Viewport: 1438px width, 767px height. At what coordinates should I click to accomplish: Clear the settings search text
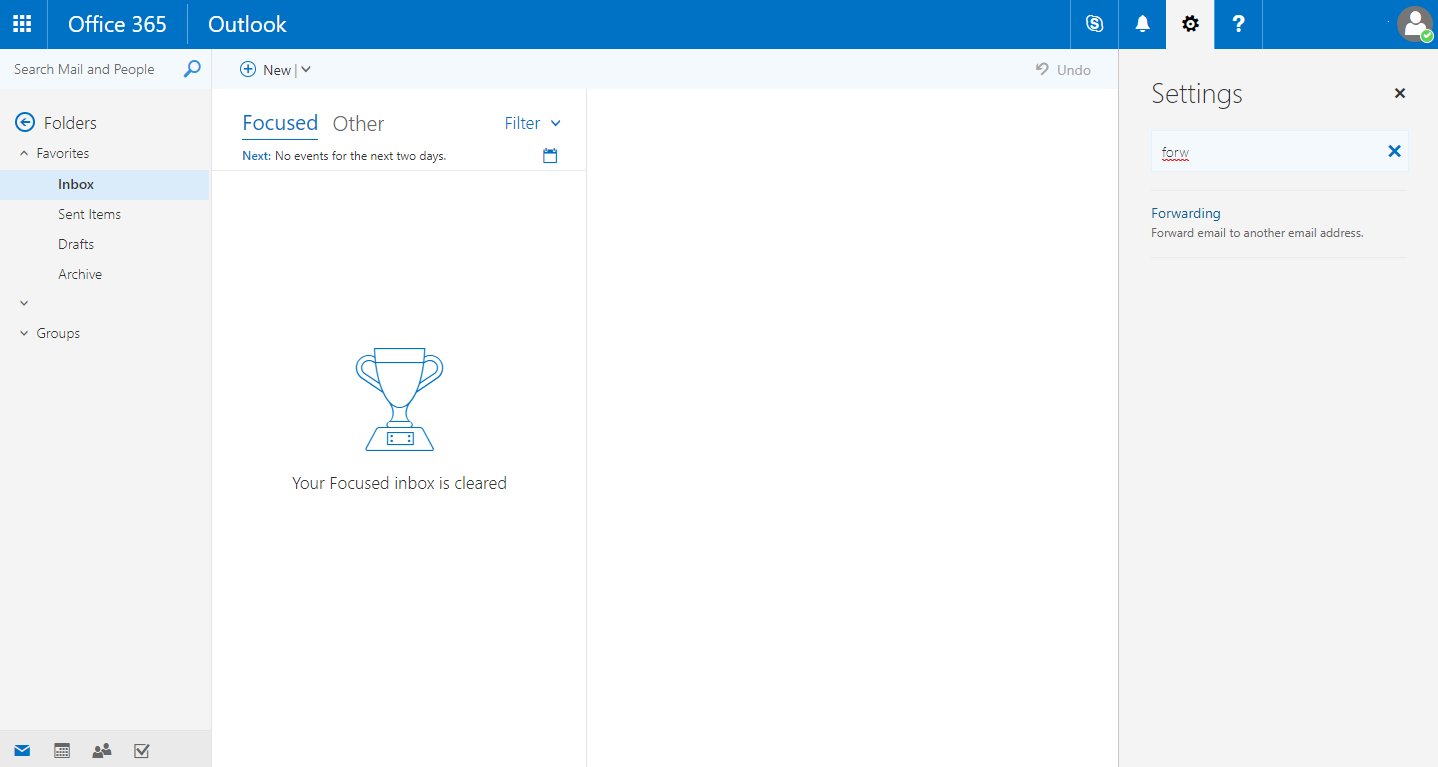click(1394, 151)
